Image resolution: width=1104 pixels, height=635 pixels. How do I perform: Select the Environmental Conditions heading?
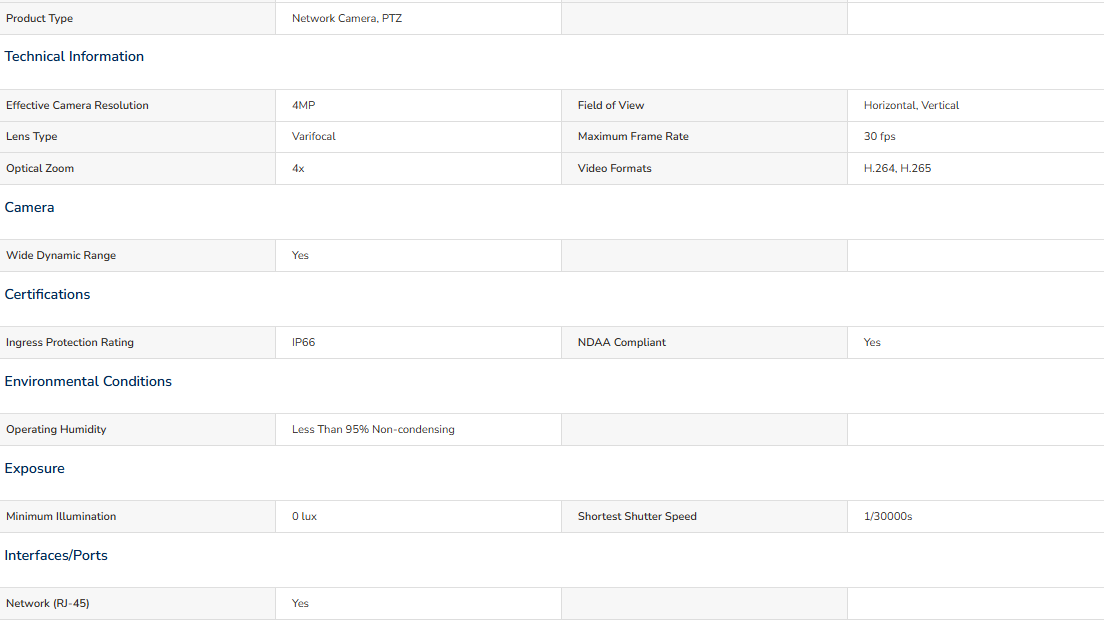point(88,381)
